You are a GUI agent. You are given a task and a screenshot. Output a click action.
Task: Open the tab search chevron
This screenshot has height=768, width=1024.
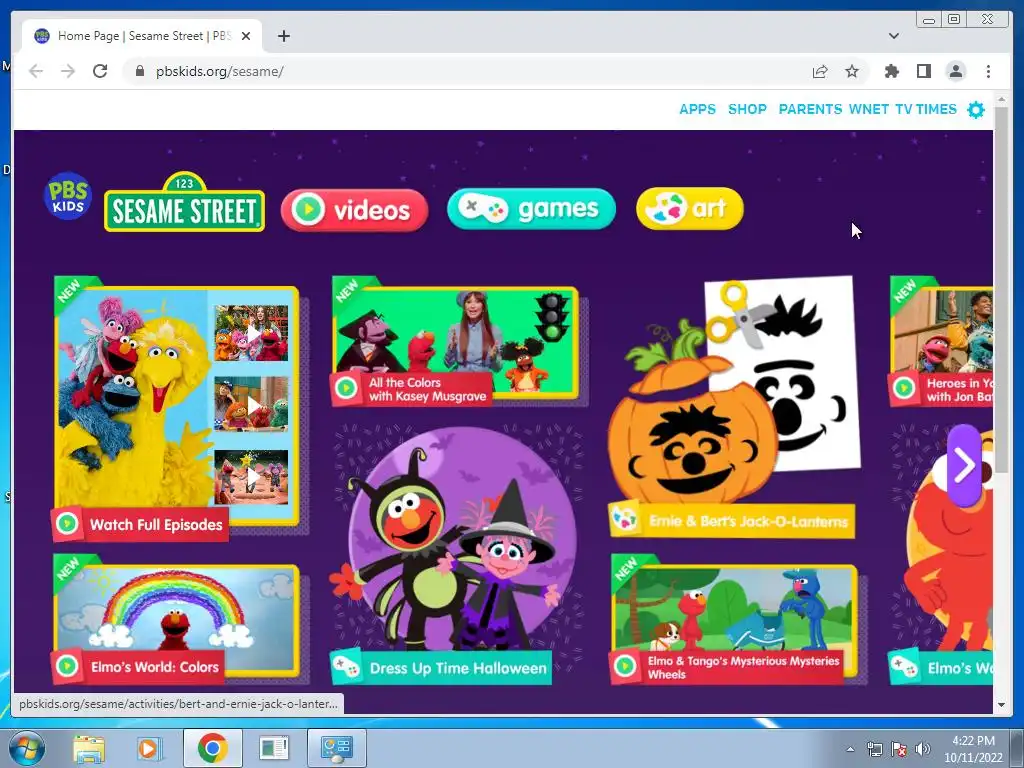click(894, 36)
